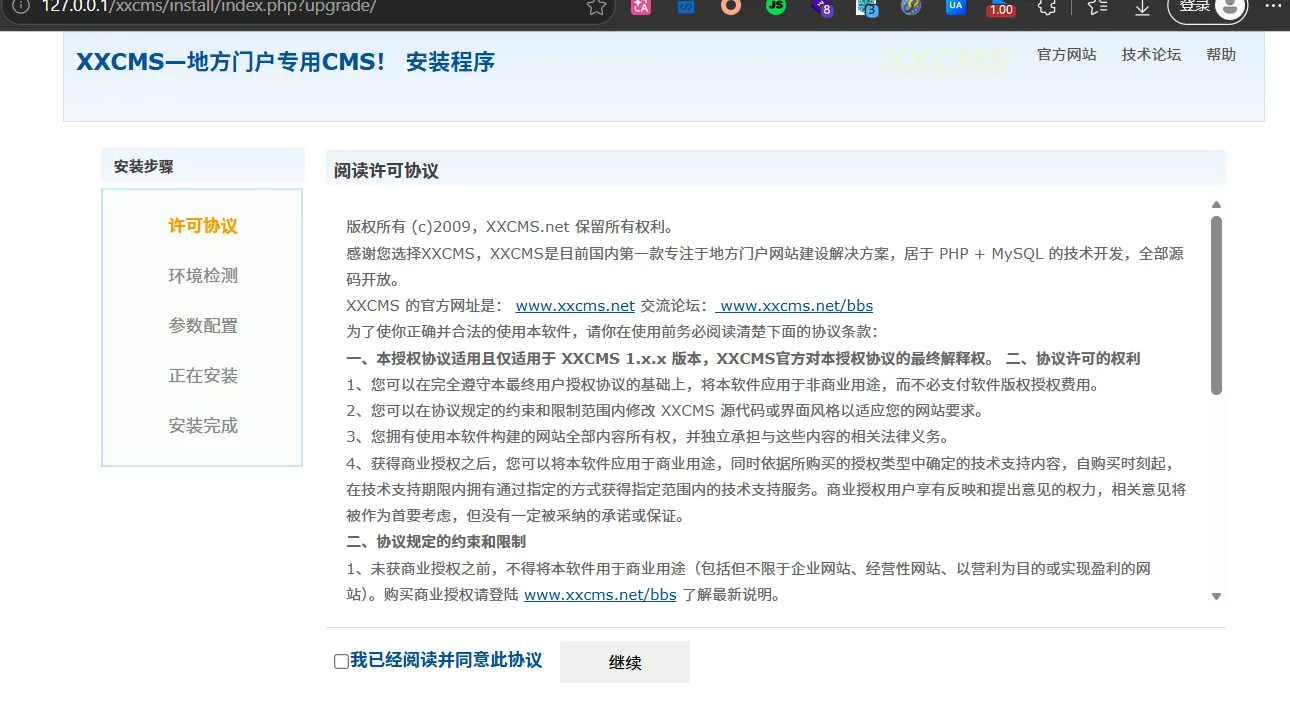Open the 技术论坛 link in header
This screenshot has width=1290, height=726.
[x=1151, y=54]
